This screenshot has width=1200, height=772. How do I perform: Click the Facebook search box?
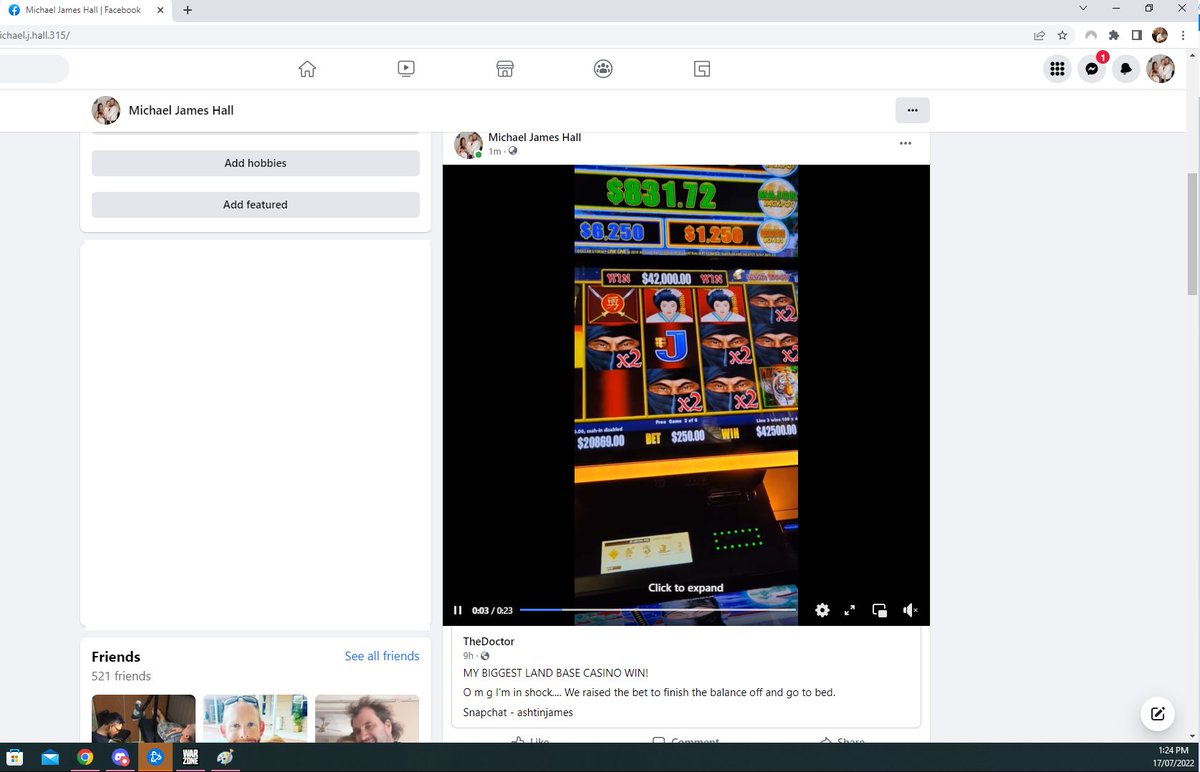click(x=34, y=69)
